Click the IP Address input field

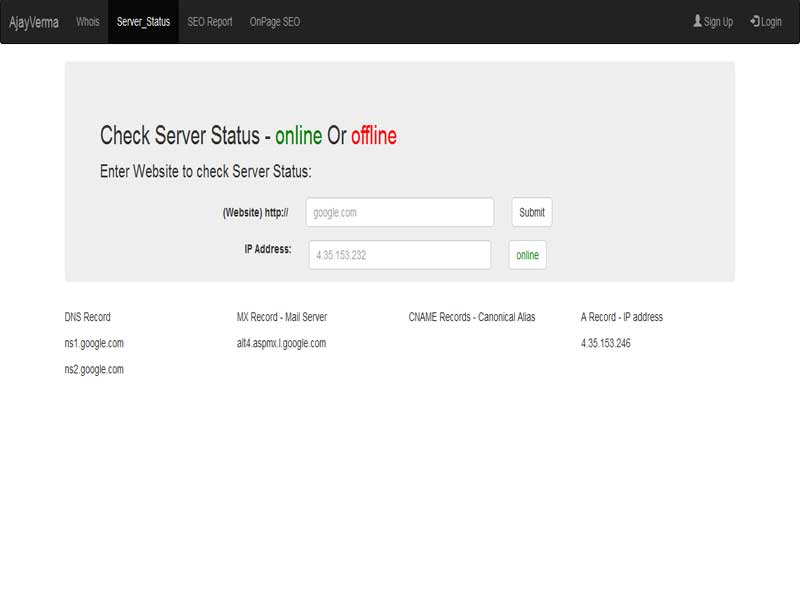pyautogui.click(x=399, y=255)
